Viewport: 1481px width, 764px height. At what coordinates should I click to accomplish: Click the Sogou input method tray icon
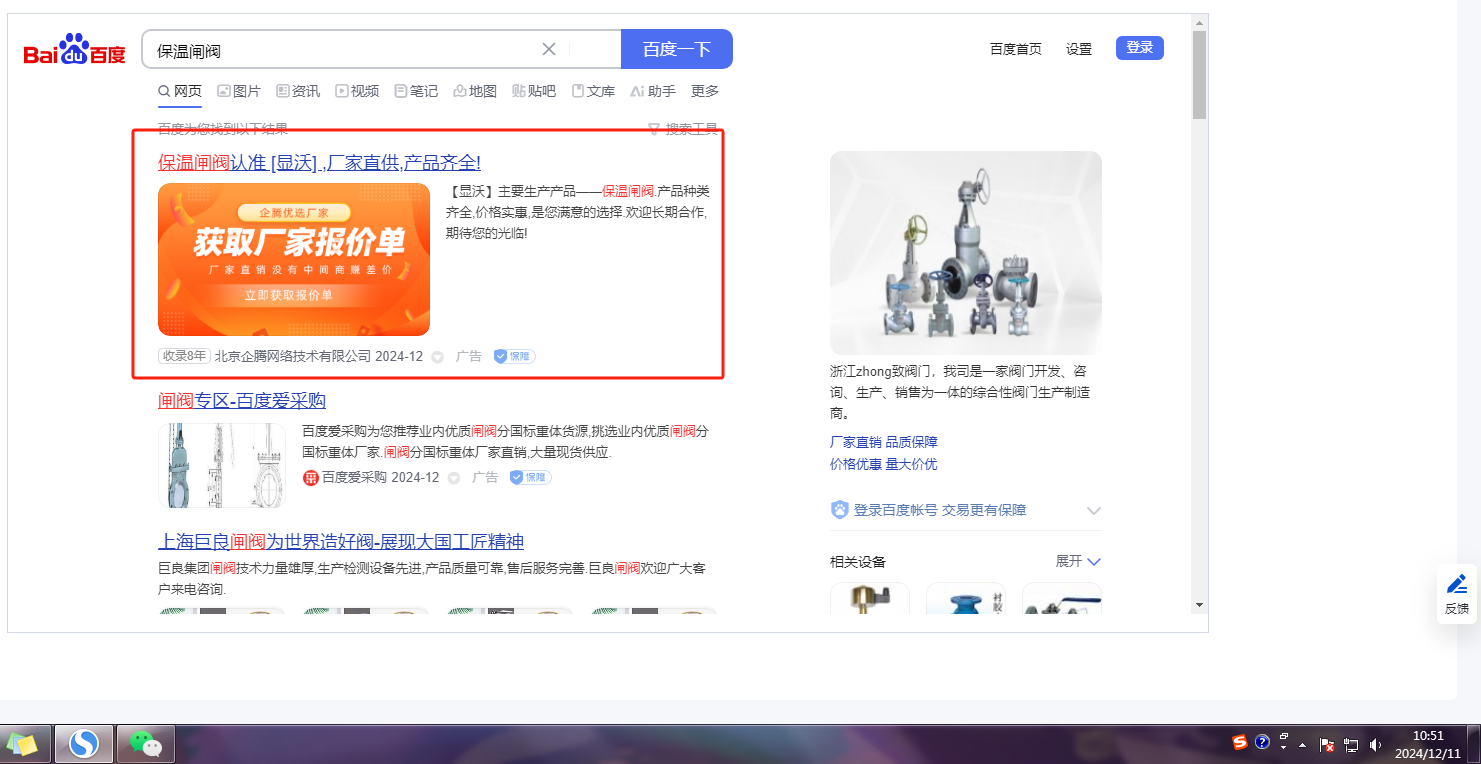pyautogui.click(x=1240, y=742)
